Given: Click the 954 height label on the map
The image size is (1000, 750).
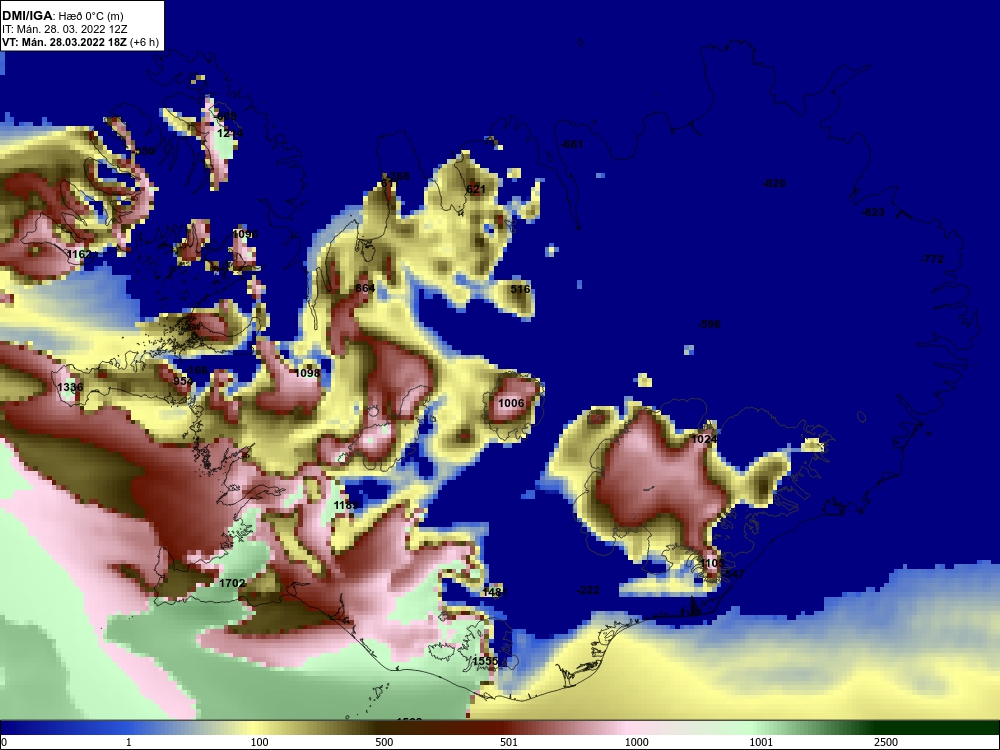Looking at the screenshot, I should click(x=183, y=381).
